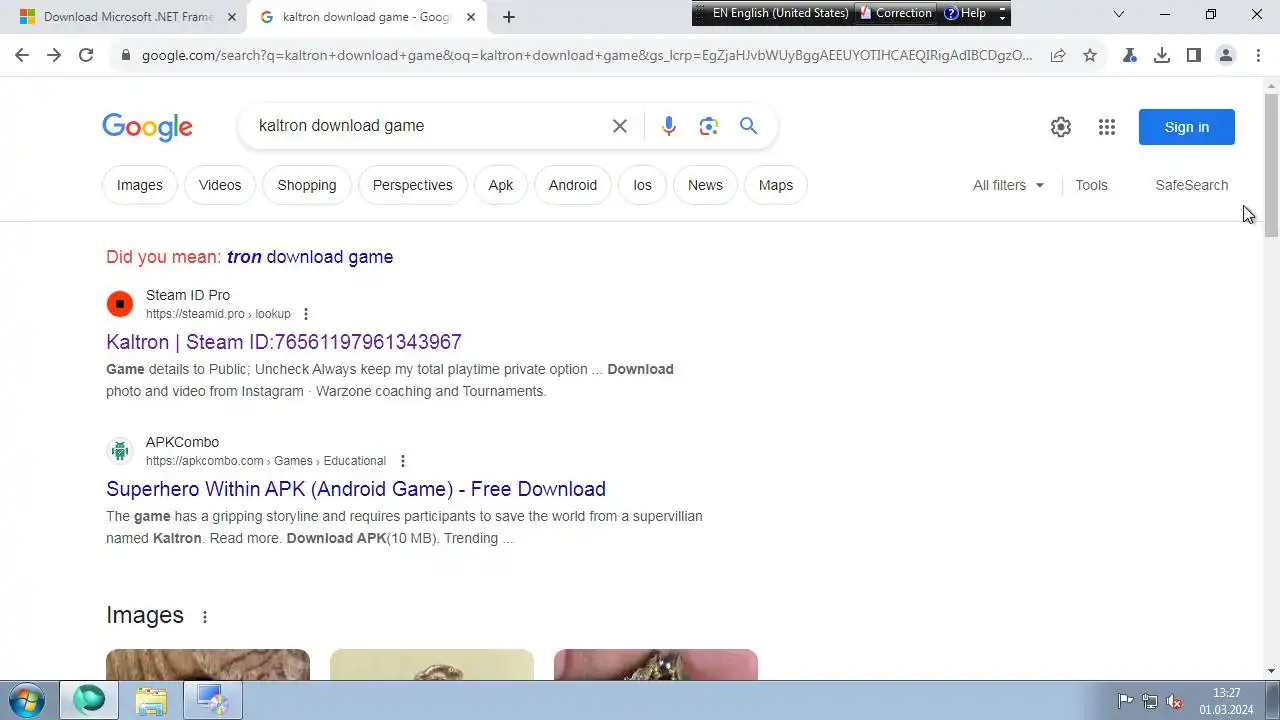Bookmark this page with the star icon
The width and height of the screenshot is (1280, 720).
[1090, 55]
